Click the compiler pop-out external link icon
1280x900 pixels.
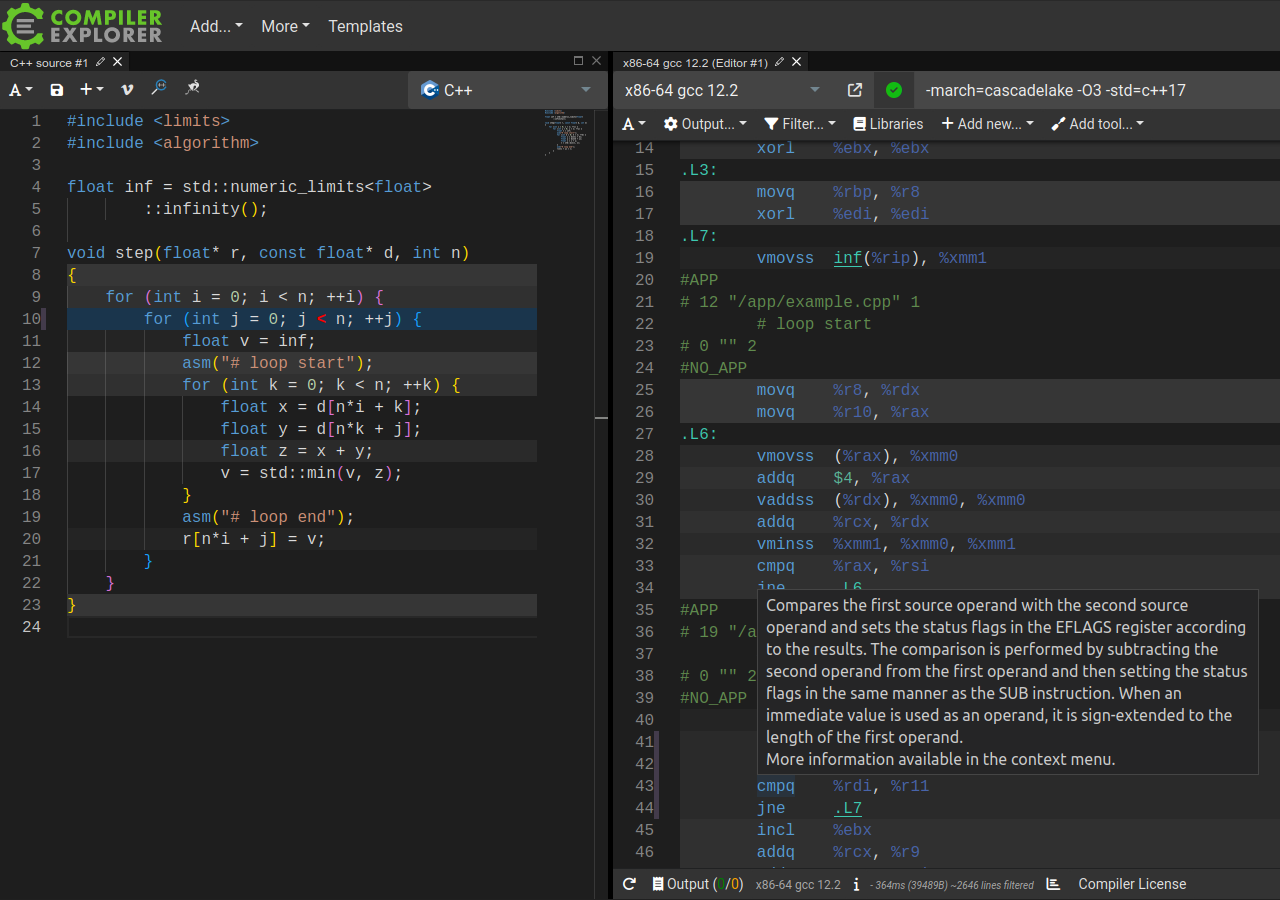coord(855,90)
